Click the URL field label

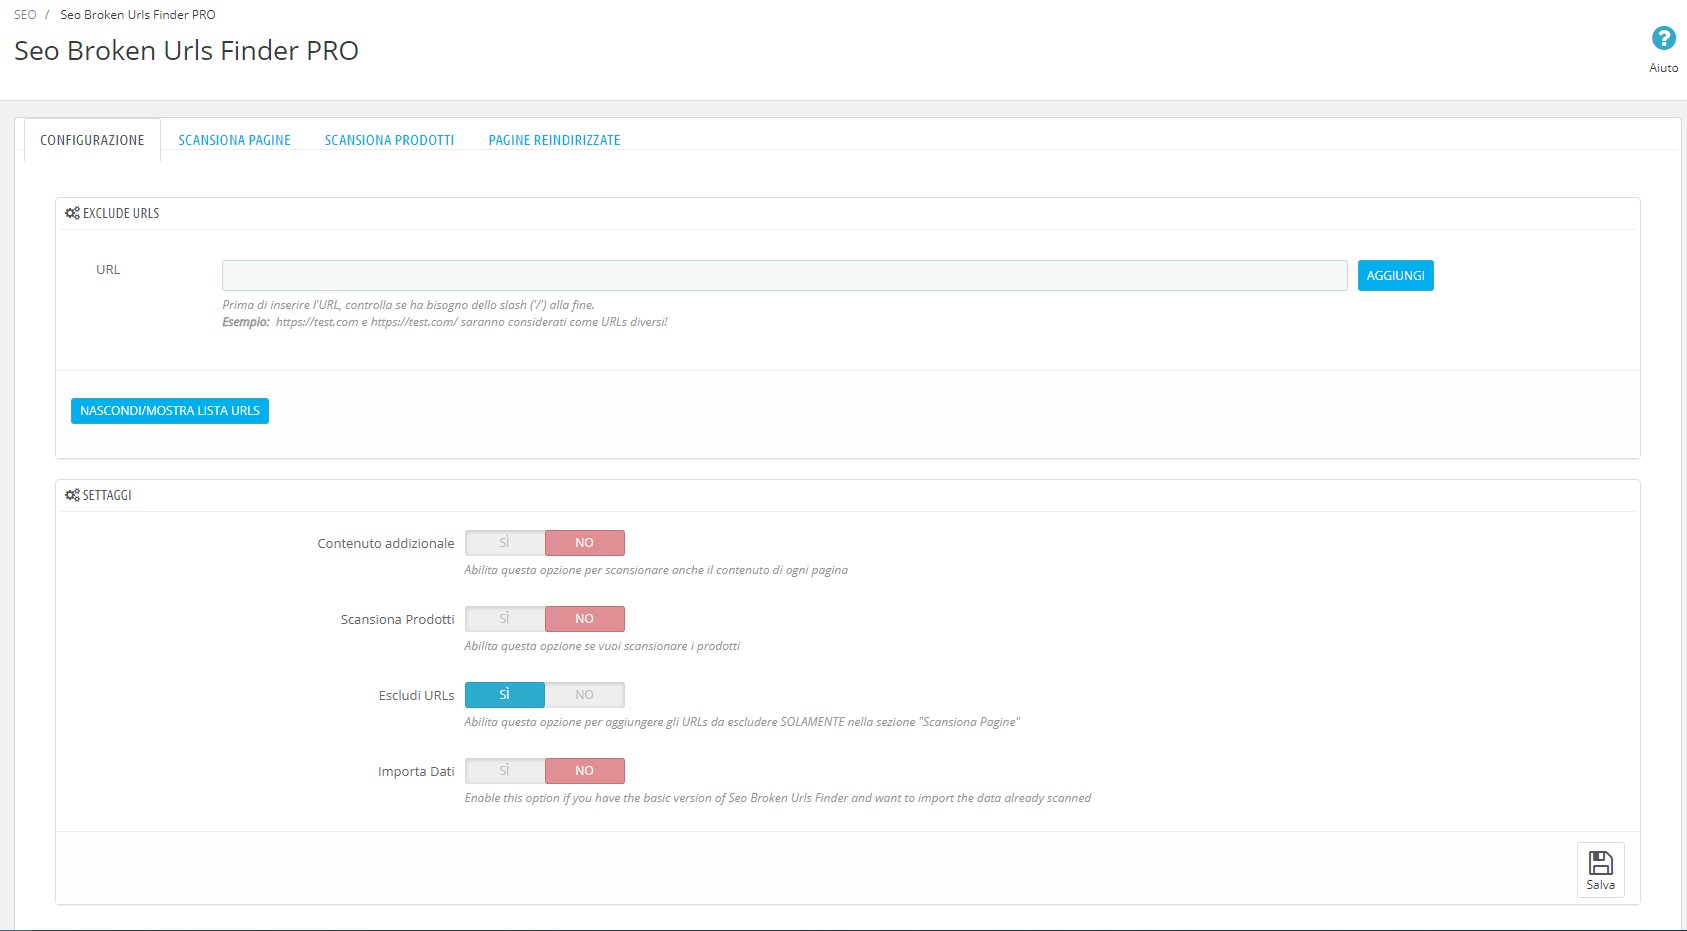[108, 270]
